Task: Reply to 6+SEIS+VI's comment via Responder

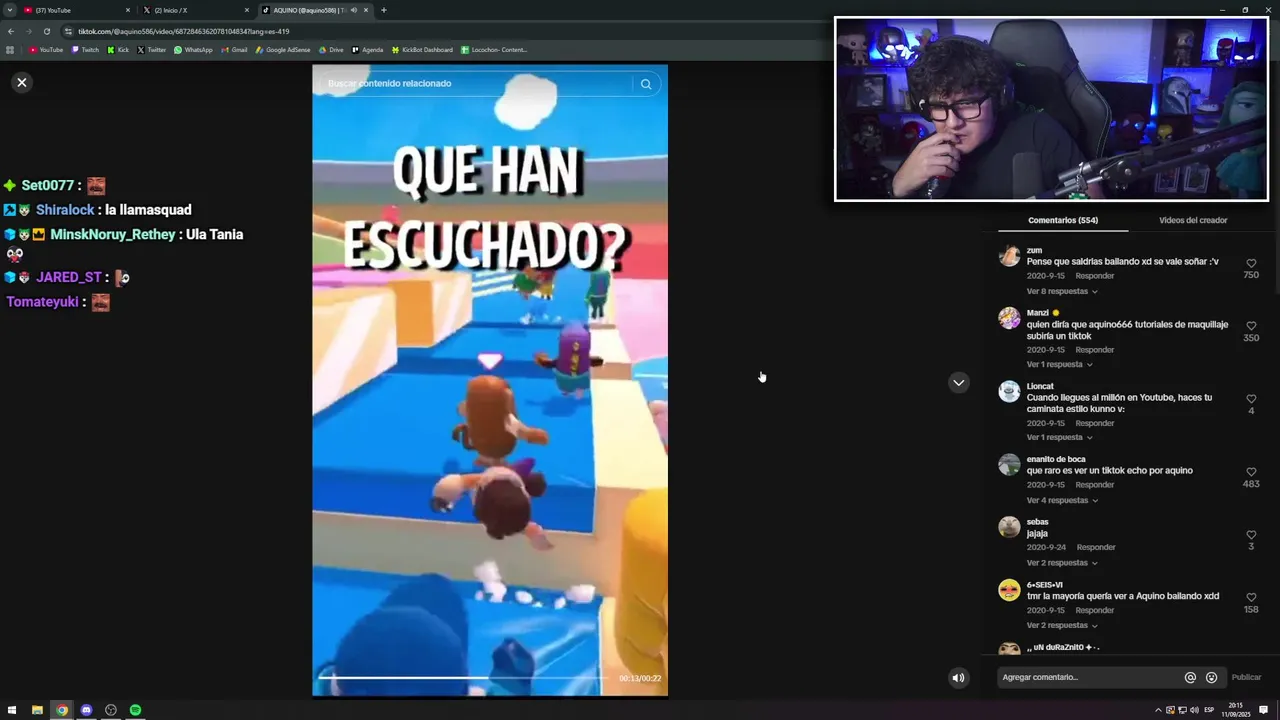Action: (1094, 610)
